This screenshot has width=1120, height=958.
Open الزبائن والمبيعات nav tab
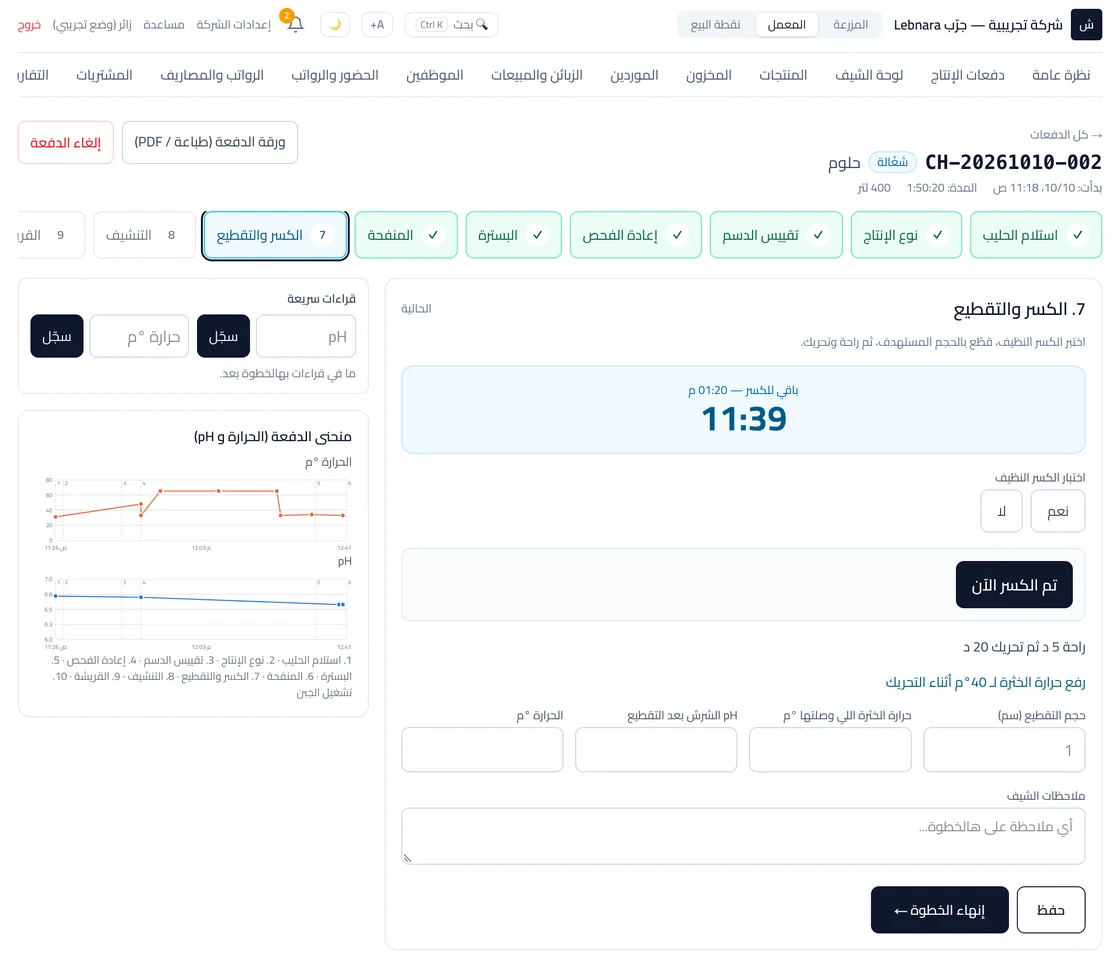pos(536,75)
